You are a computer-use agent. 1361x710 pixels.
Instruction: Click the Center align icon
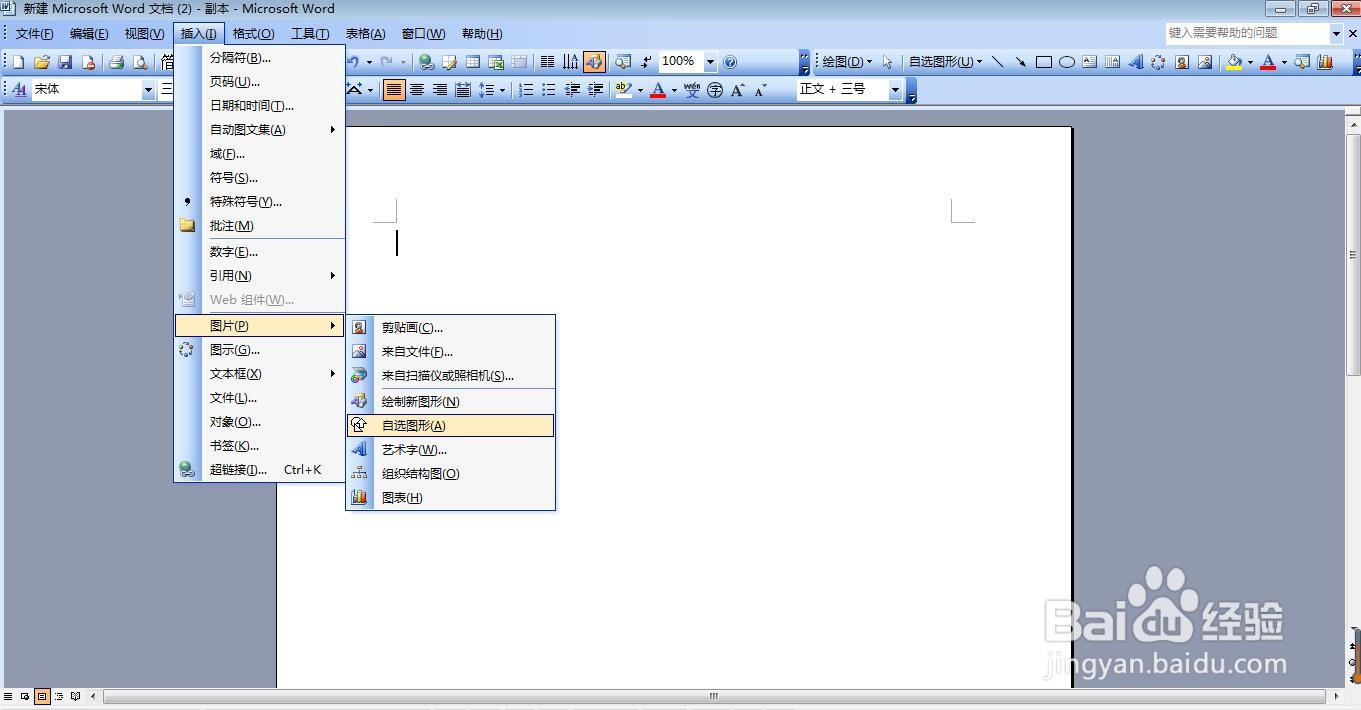pos(417,90)
